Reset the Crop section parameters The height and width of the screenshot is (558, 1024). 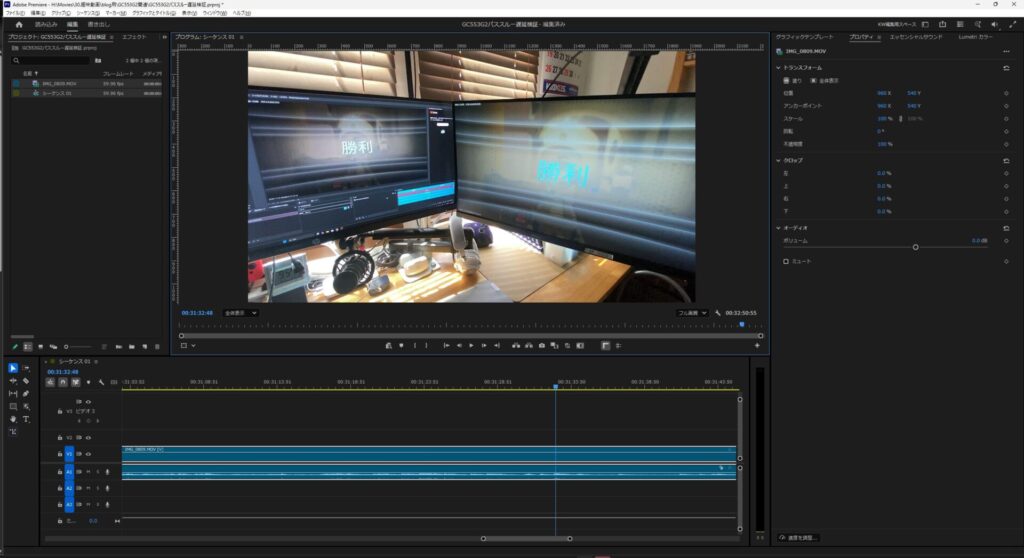point(1006,160)
